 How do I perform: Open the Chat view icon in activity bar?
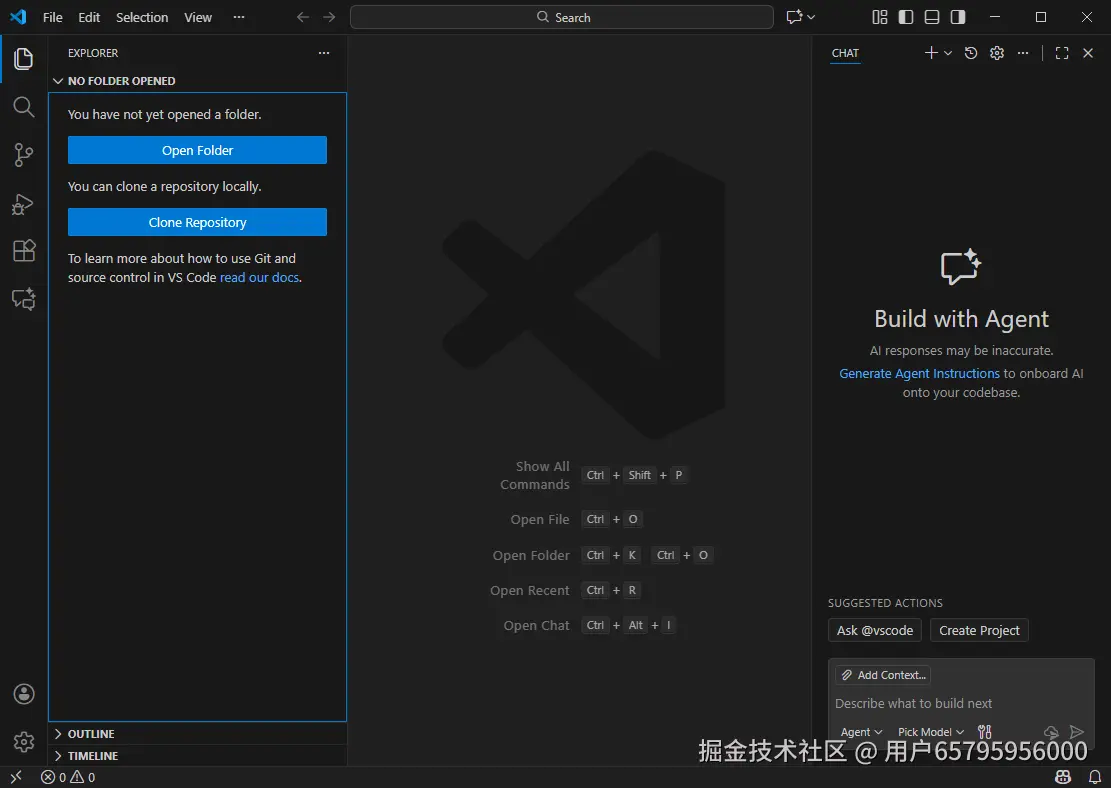coord(23,299)
